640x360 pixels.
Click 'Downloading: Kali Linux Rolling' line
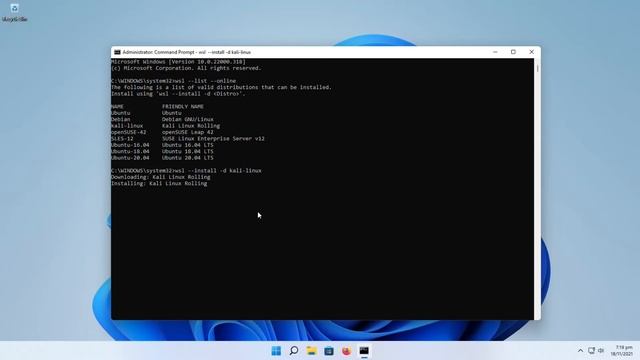click(161, 177)
